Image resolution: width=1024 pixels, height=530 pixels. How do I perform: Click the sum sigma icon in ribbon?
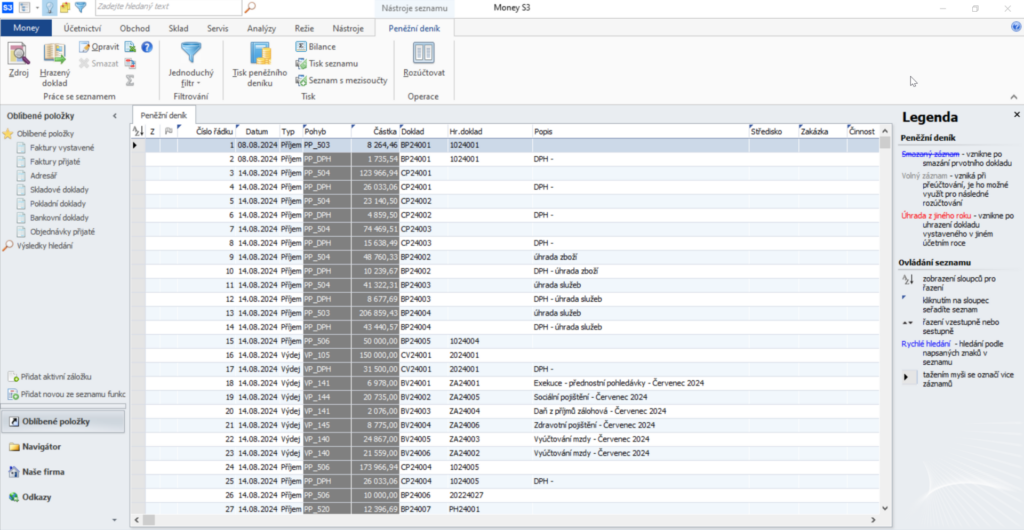130,79
